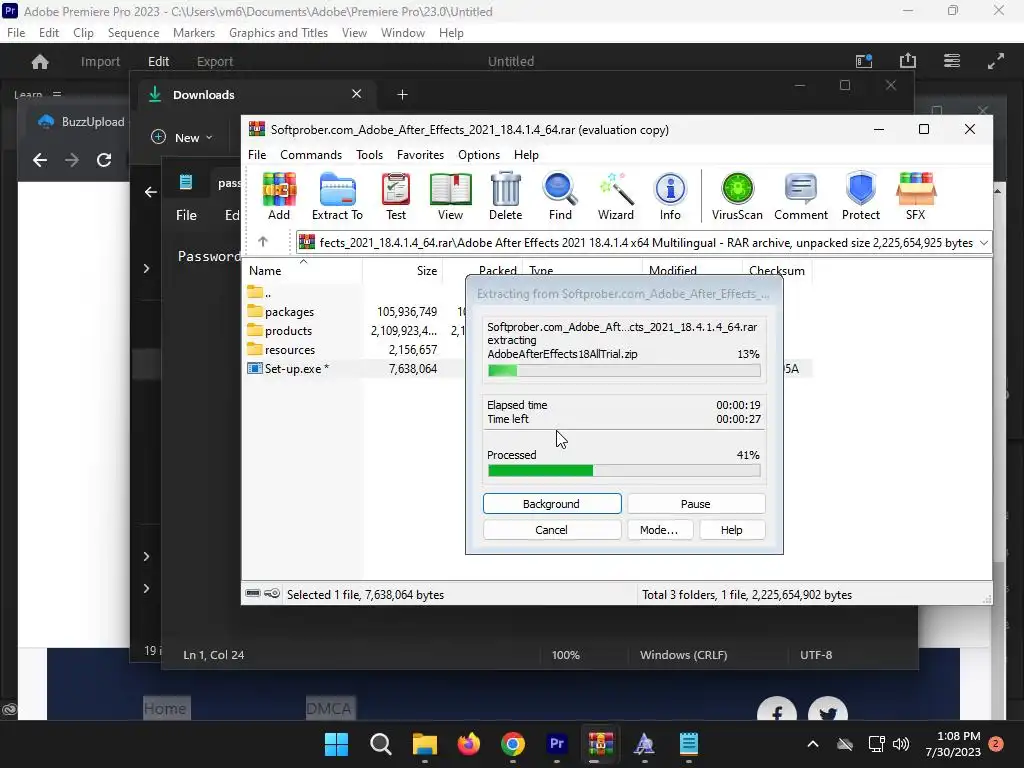Select the resources folder
1024x768 pixels.
pyautogui.click(x=281, y=349)
